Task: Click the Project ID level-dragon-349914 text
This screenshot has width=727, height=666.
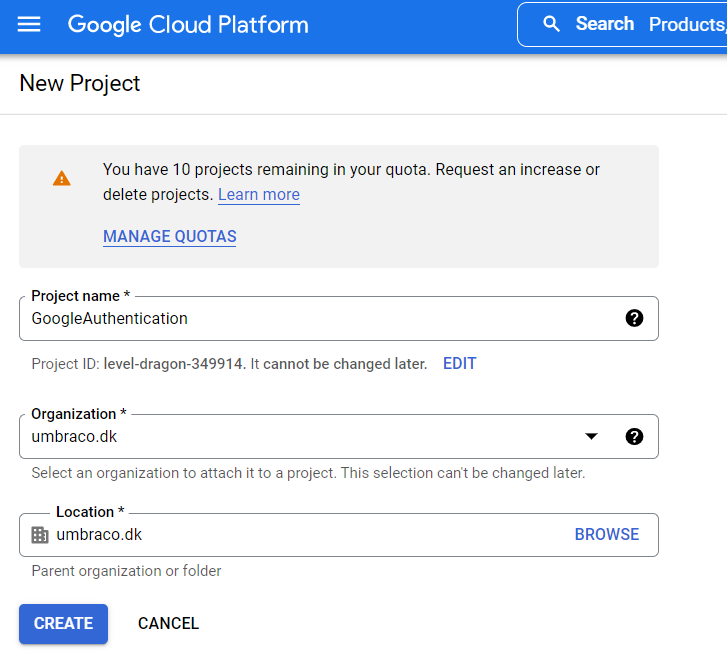Action: [173, 364]
